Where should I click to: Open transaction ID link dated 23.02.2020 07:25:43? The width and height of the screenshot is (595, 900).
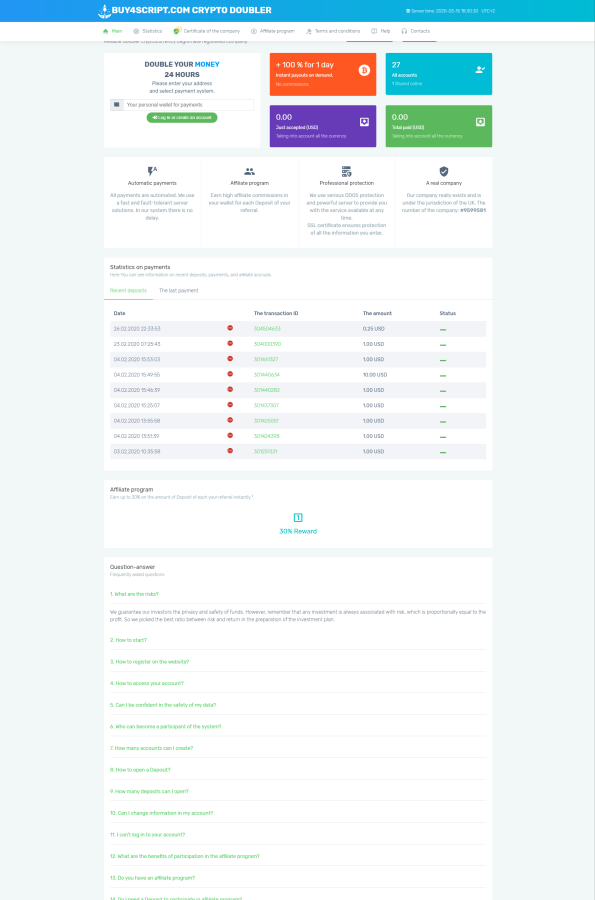click(x=267, y=344)
